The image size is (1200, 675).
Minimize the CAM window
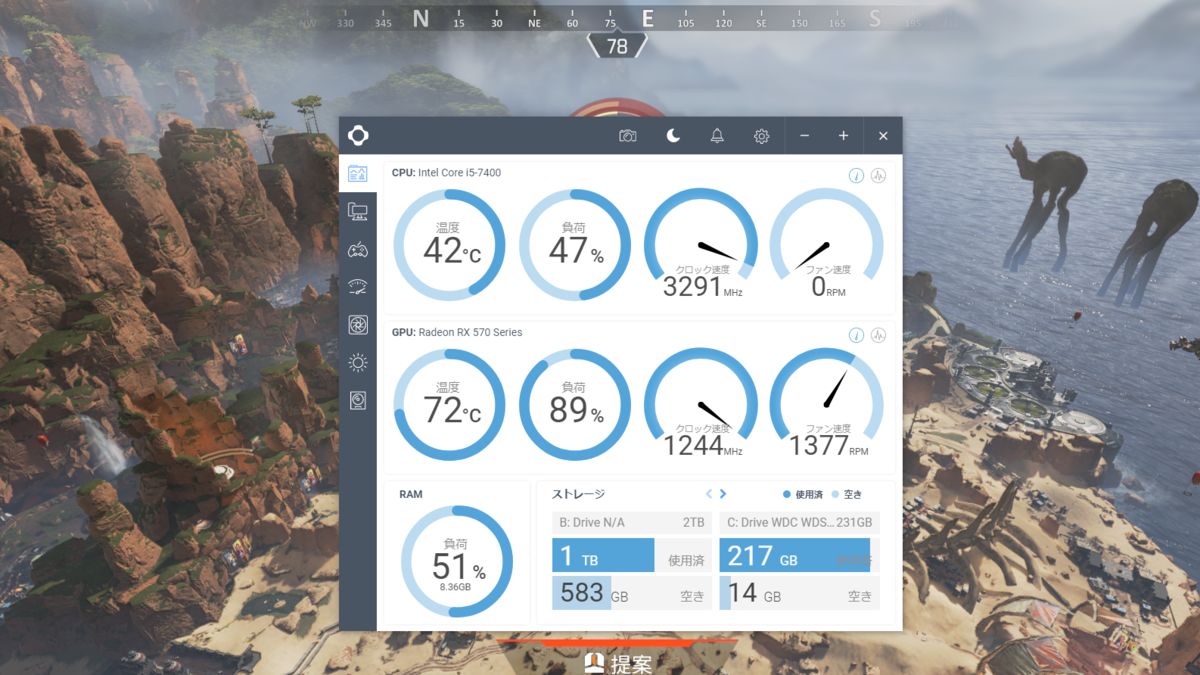coord(805,136)
